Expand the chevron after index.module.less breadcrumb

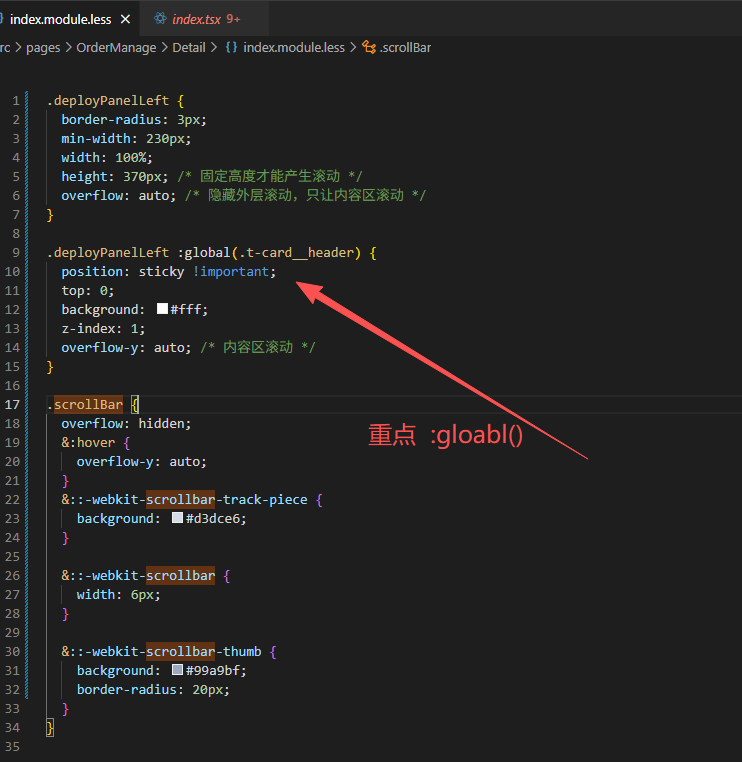(353, 48)
